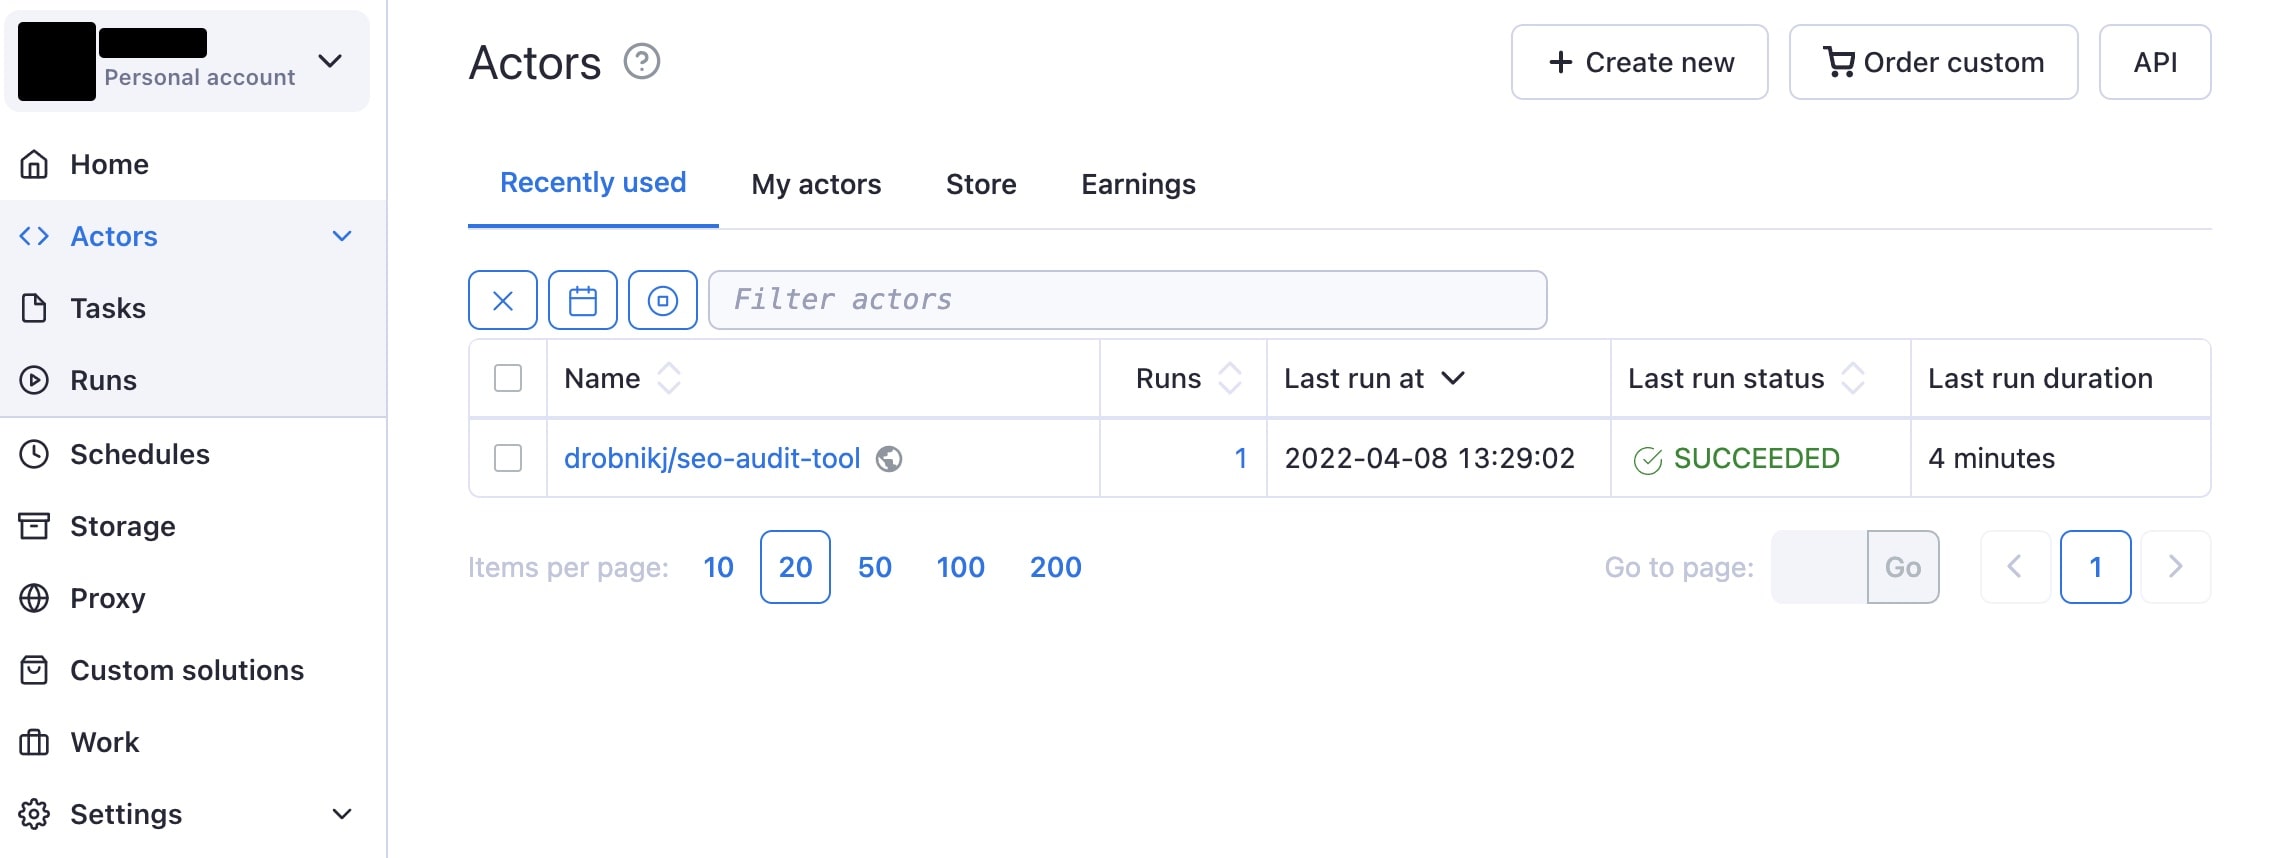Screen dimensions: 2286x858
Task: Switch to the My actors tab
Action: [816, 184]
